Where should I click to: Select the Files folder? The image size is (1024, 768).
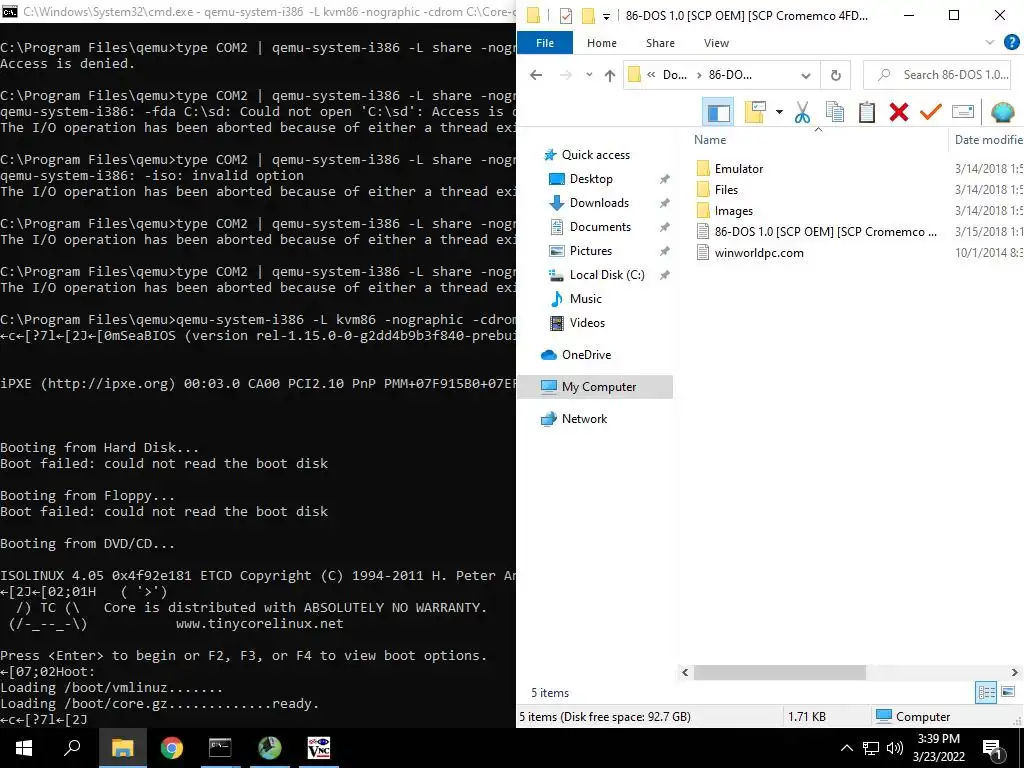pyautogui.click(x=726, y=189)
